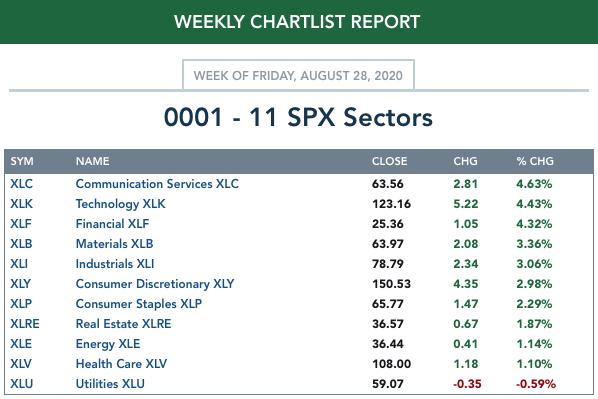
Task: Open the Real Estate XLRE link
Action: 124,324
